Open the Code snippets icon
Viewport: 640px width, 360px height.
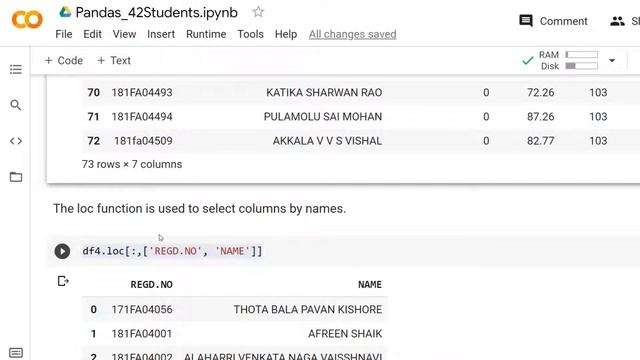click(16, 141)
